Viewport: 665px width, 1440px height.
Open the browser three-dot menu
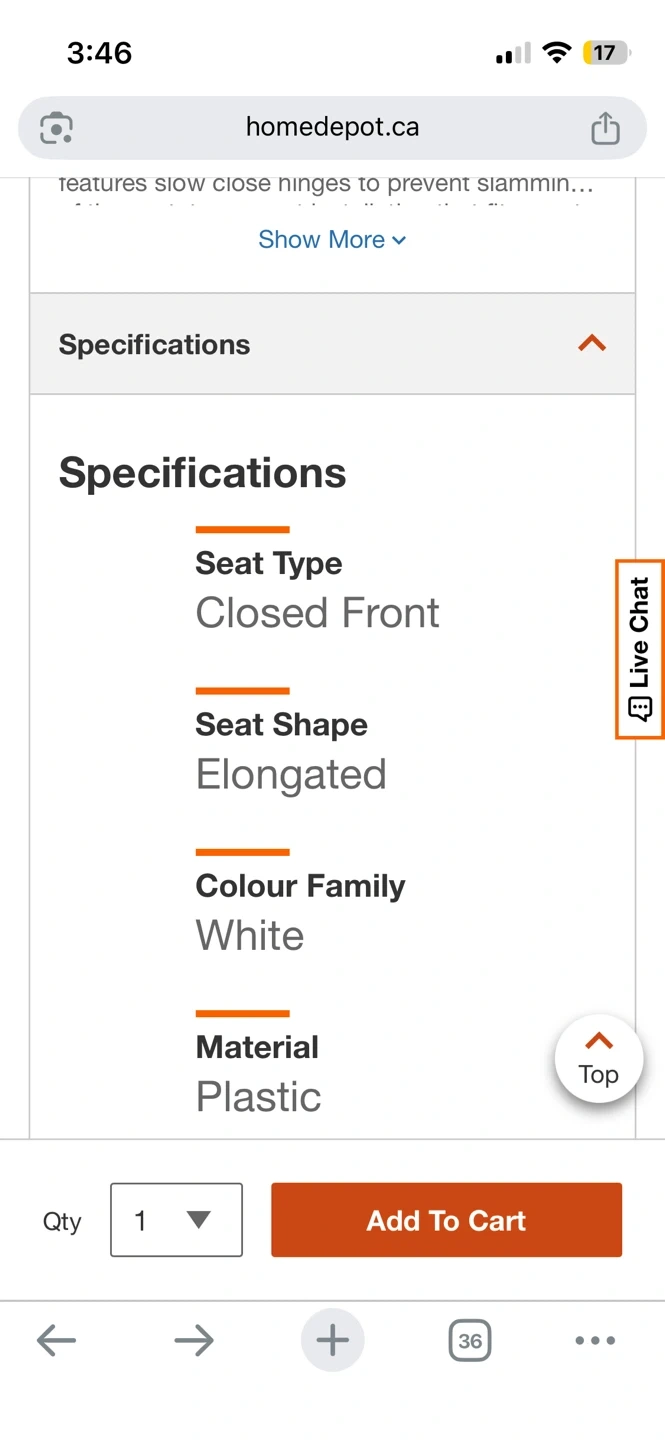(x=595, y=1341)
